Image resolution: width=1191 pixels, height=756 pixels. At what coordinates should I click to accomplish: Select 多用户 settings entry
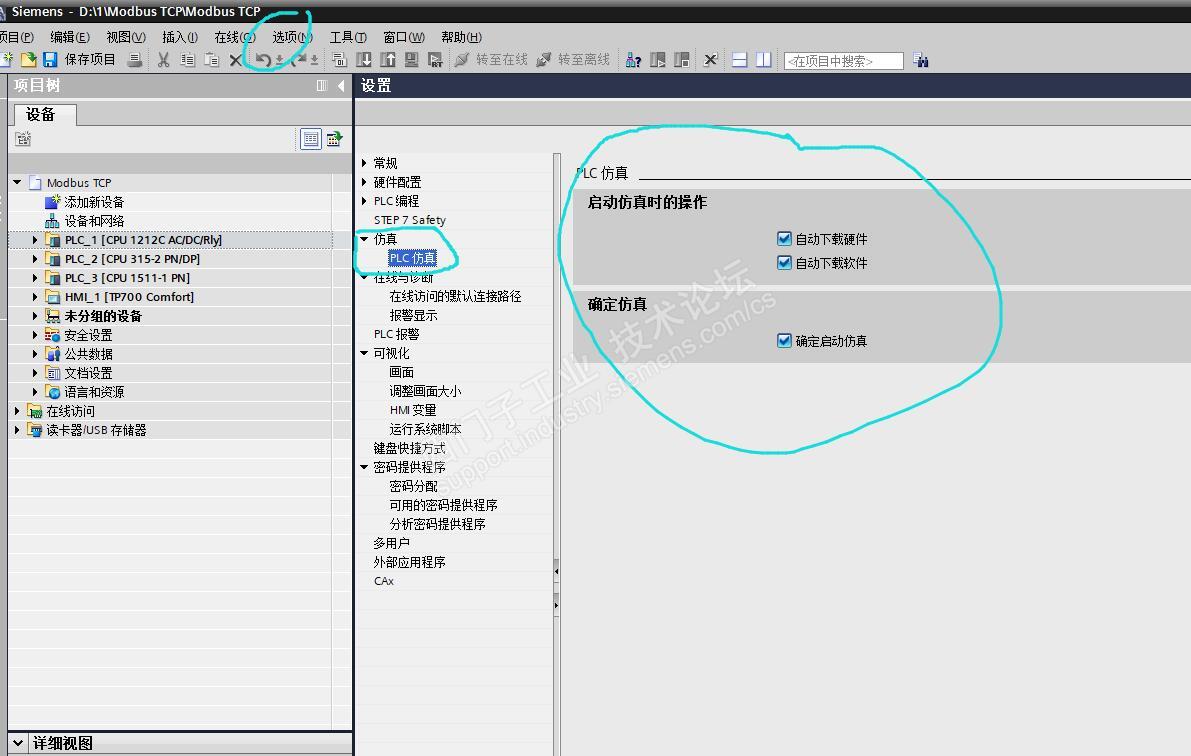(391, 542)
